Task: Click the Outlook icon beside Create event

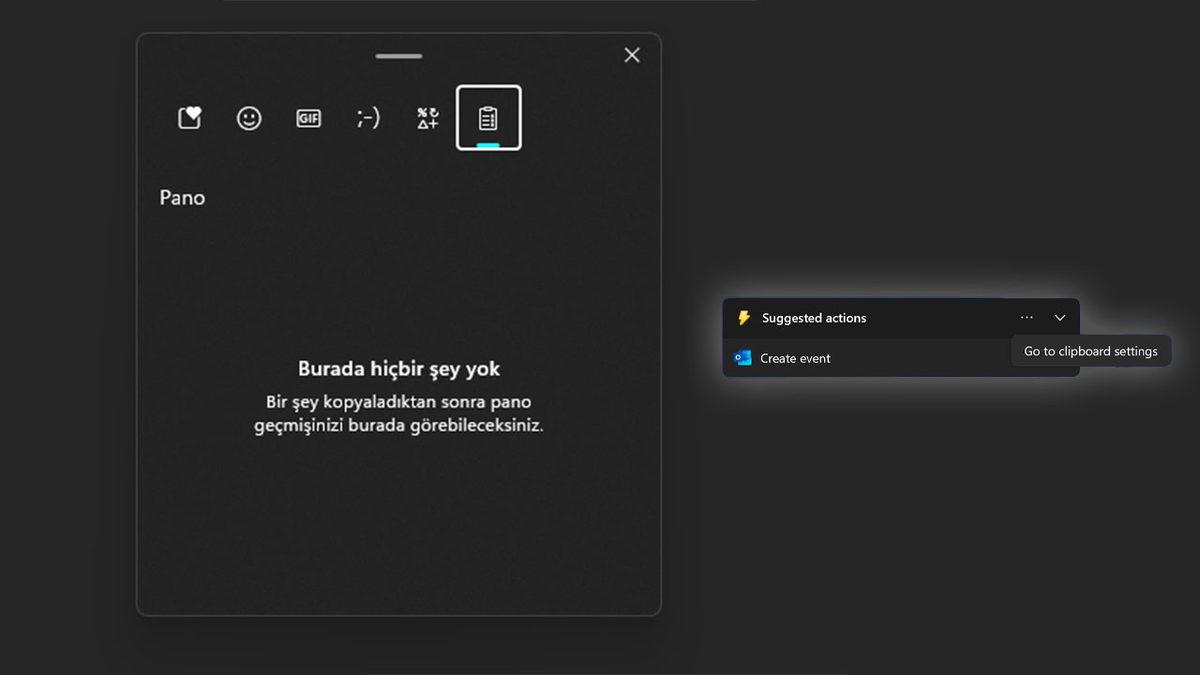Action: (x=742, y=357)
